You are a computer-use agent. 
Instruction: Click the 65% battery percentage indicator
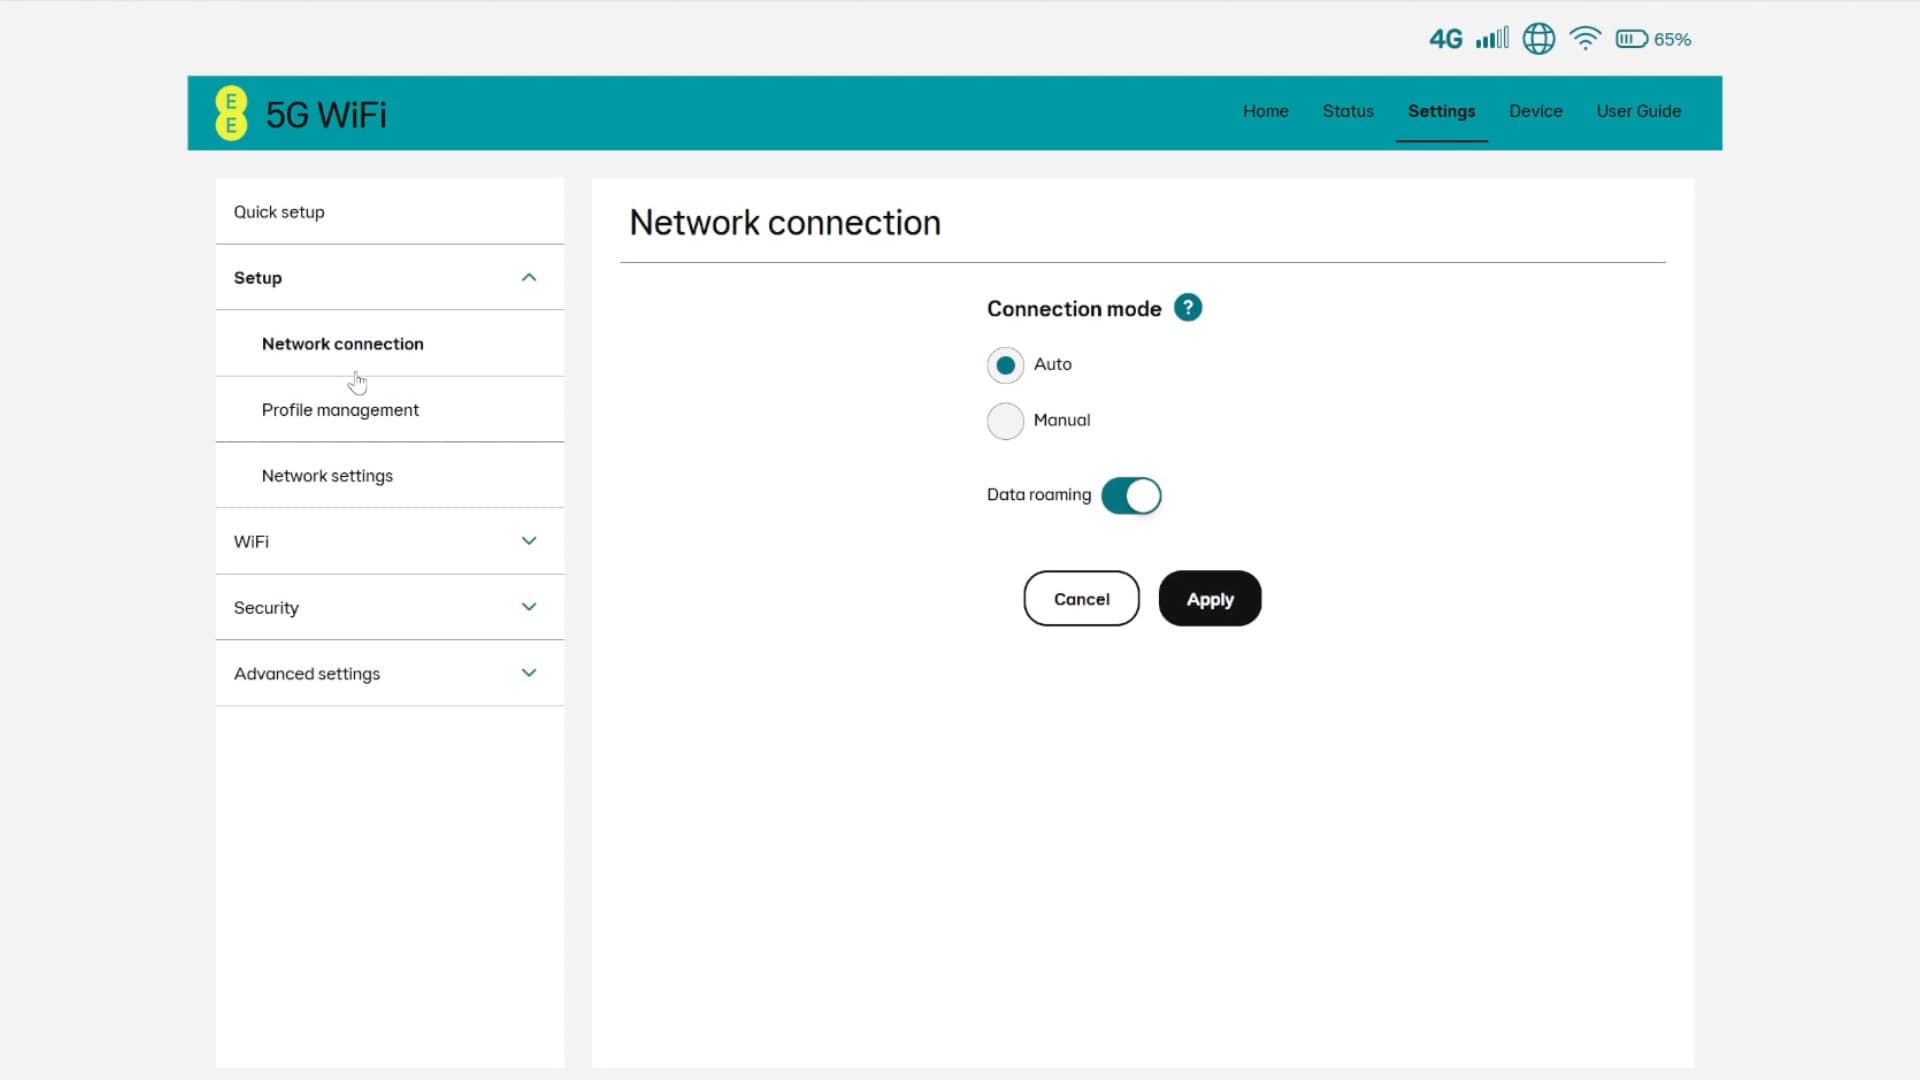1671,39
